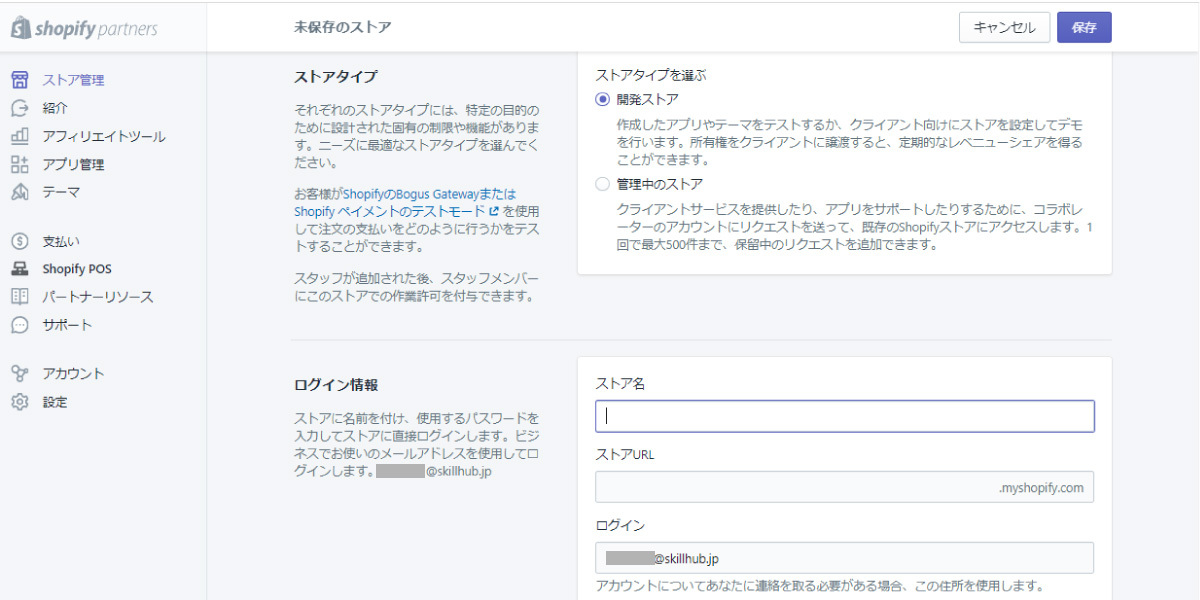The image size is (1200, 600).
Task: Click the ストアタイプを選ぶ label
Action: click(652, 75)
